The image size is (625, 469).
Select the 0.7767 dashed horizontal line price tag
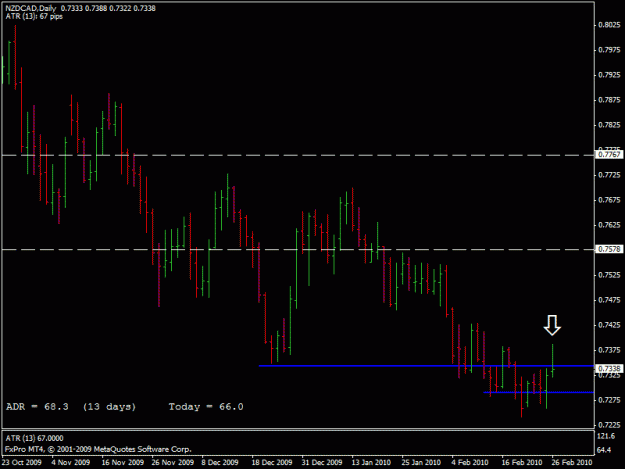click(609, 155)
